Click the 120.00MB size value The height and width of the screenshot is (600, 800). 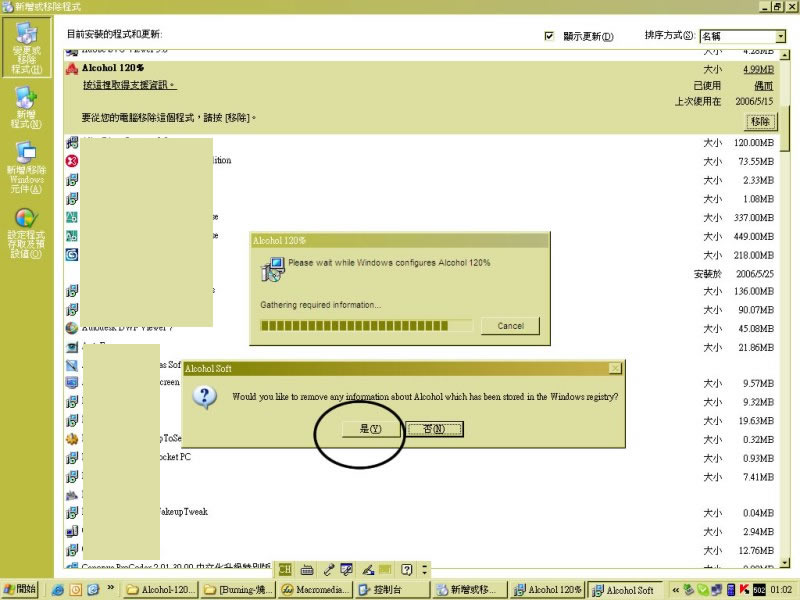coord(754,143)
